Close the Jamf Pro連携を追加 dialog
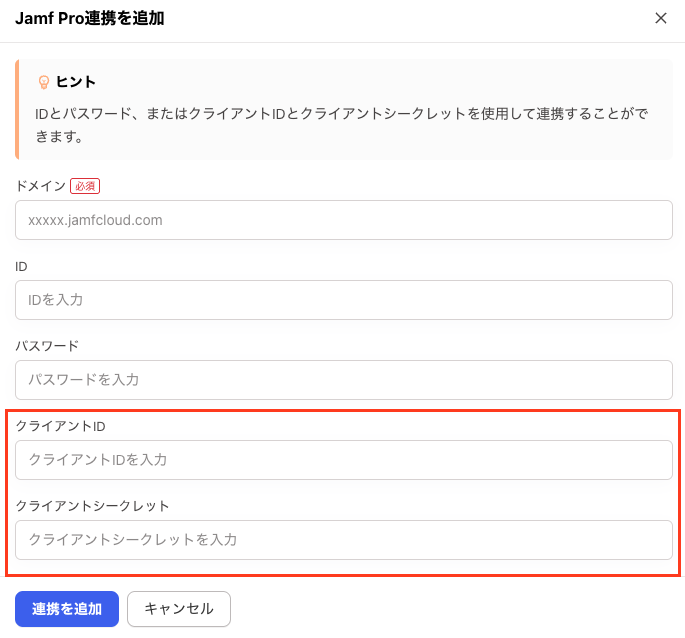Image resolution: width=685 pixels, height=638 pixels. tap(661, 18)
